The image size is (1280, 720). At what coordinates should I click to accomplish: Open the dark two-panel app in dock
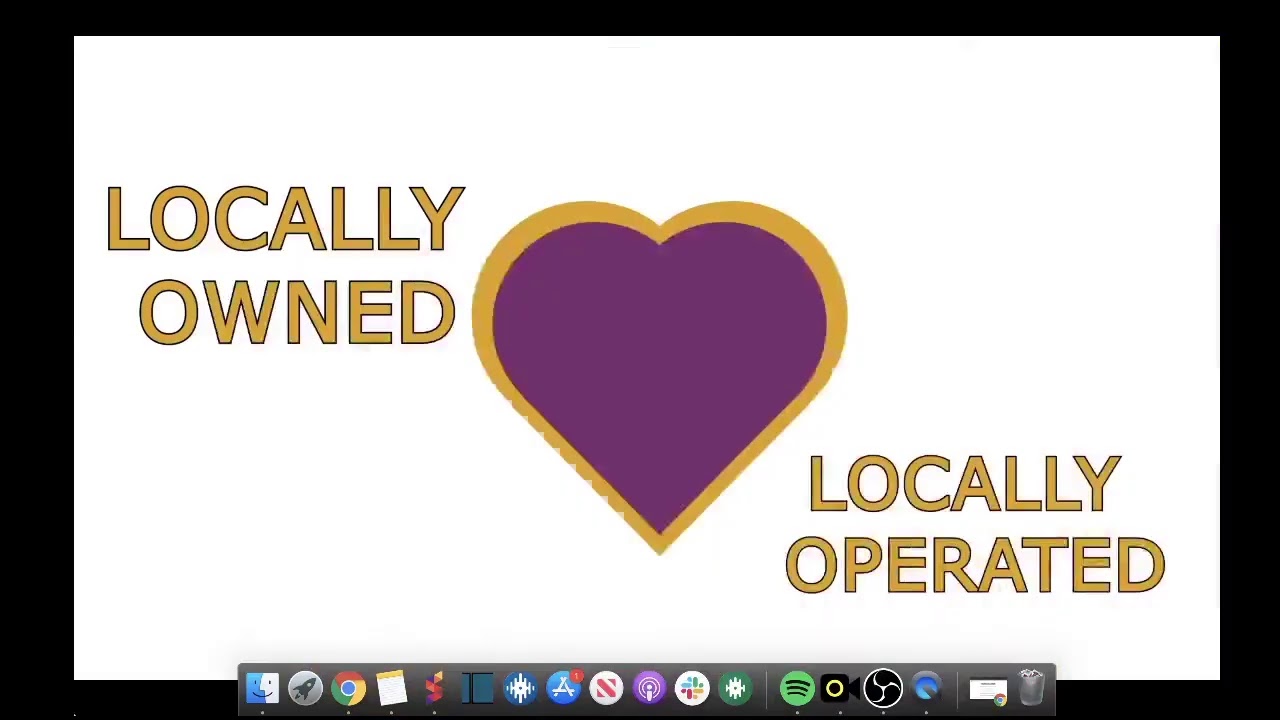477,688
